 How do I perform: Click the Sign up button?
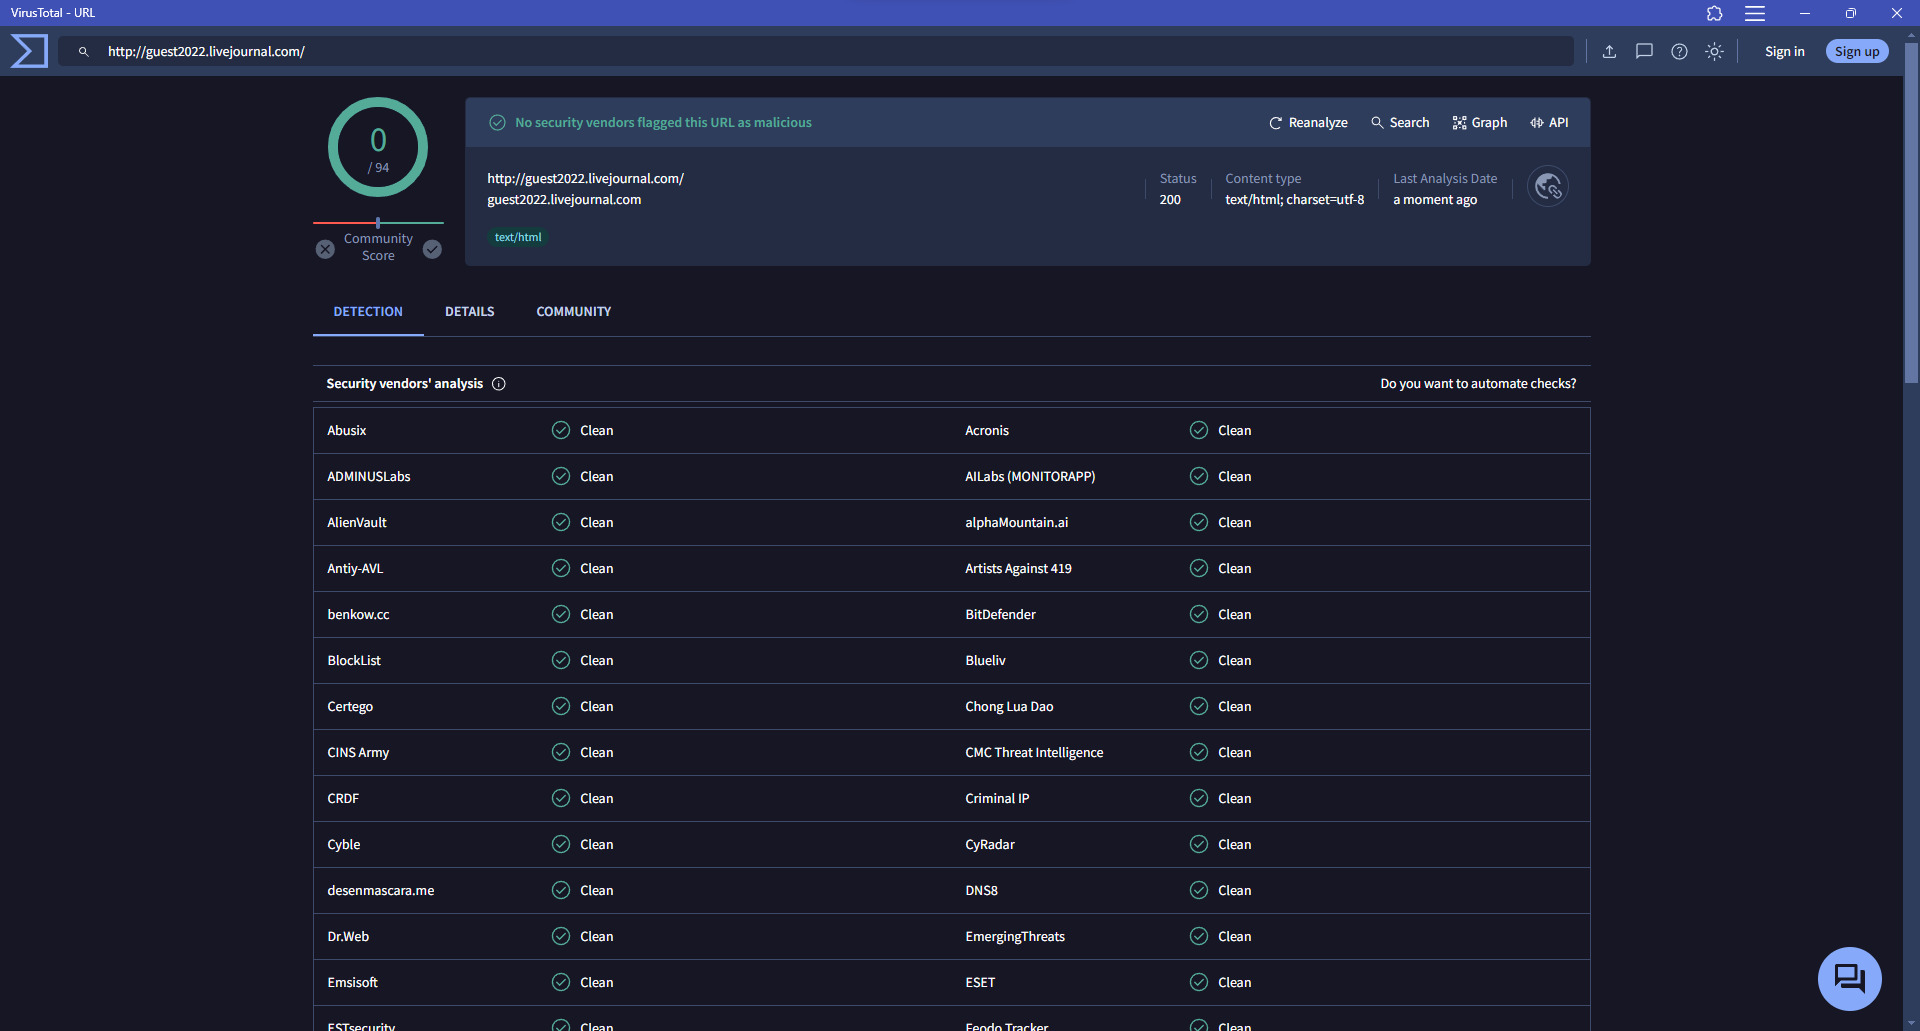1856,52
